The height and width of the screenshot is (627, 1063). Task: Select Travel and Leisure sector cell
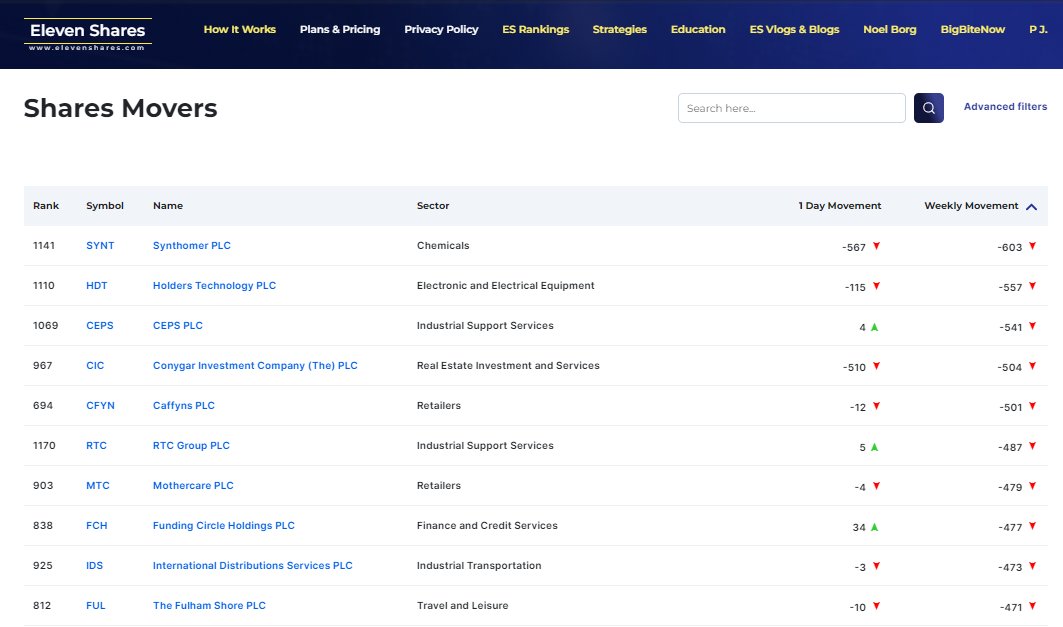pos(462,605)
